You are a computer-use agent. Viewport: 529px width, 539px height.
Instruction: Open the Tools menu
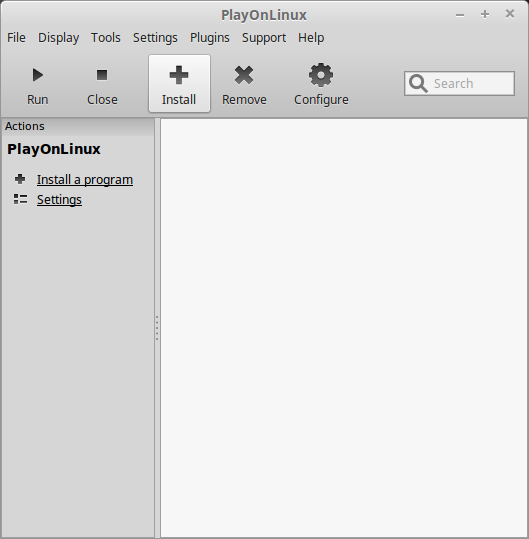[106, 37]
